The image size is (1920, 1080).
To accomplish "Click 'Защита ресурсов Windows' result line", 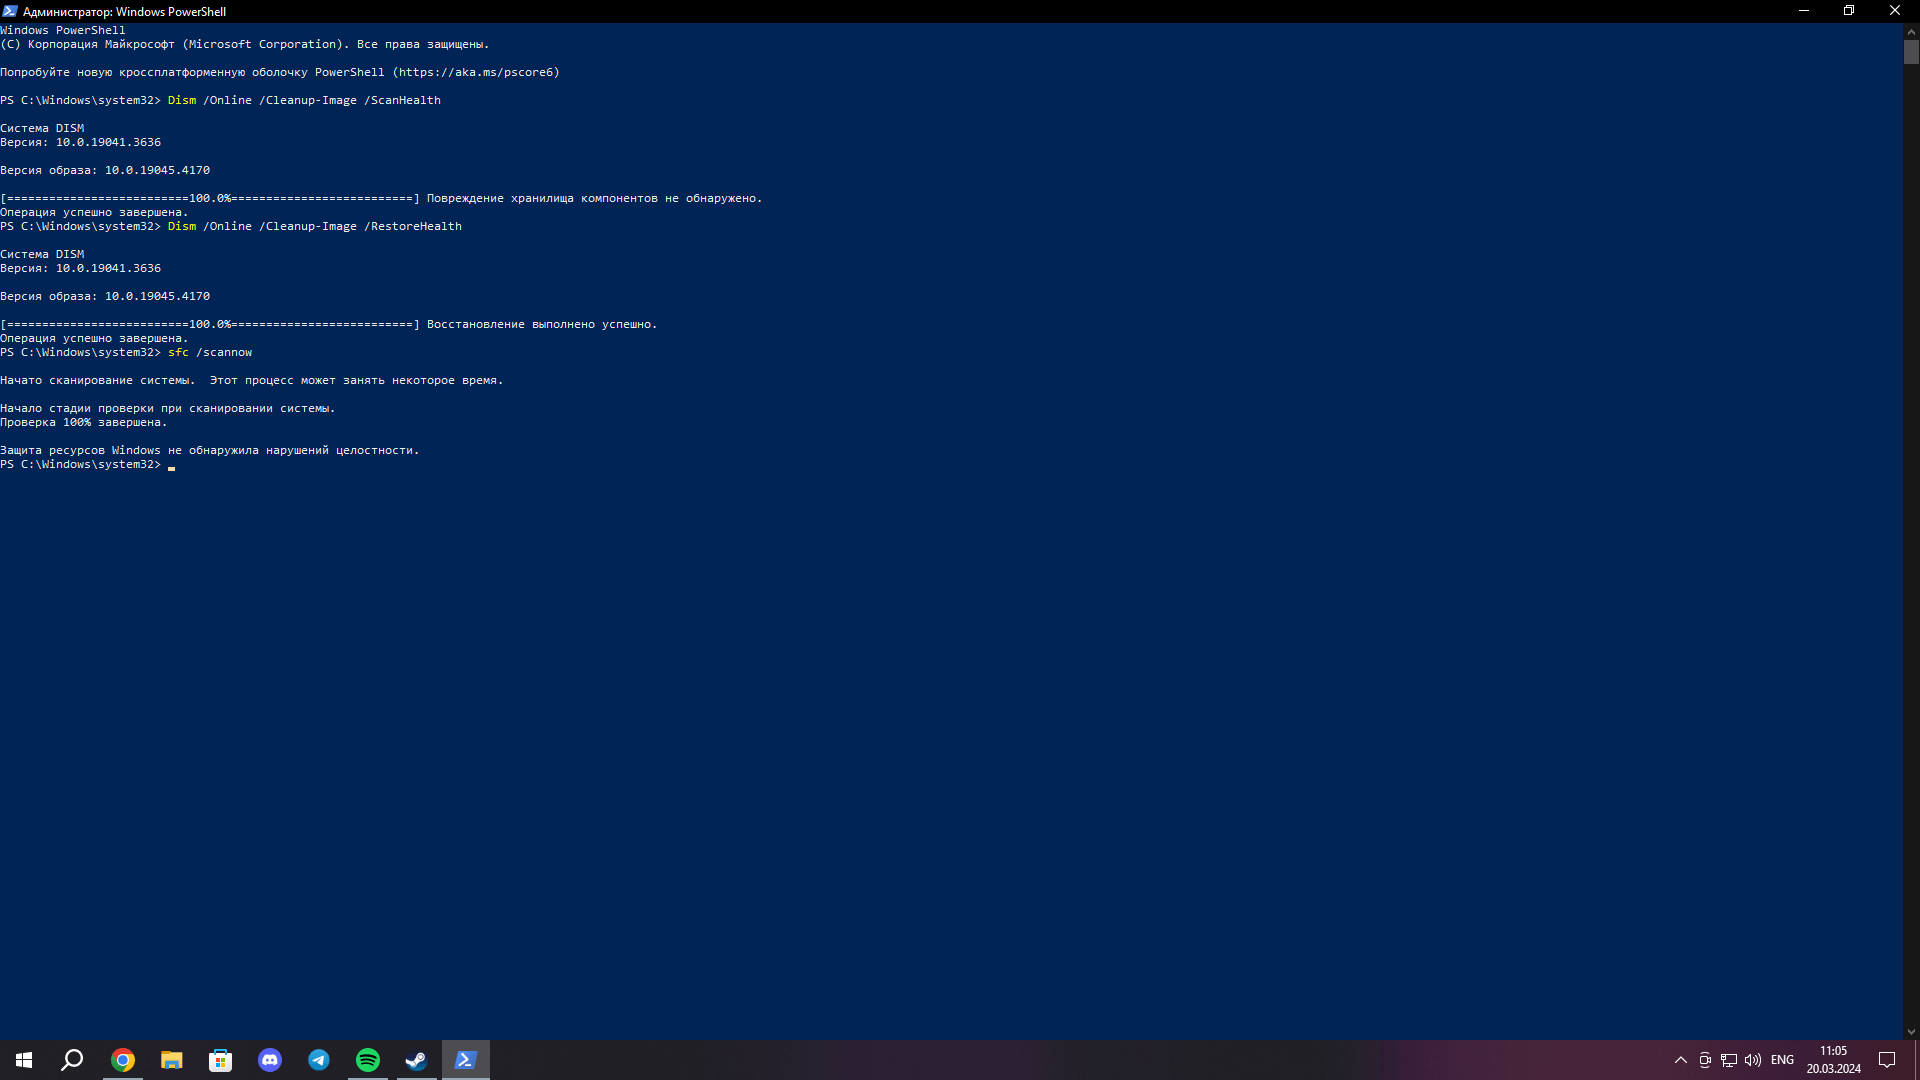I will pyautogui.click(x=209, y=450).
